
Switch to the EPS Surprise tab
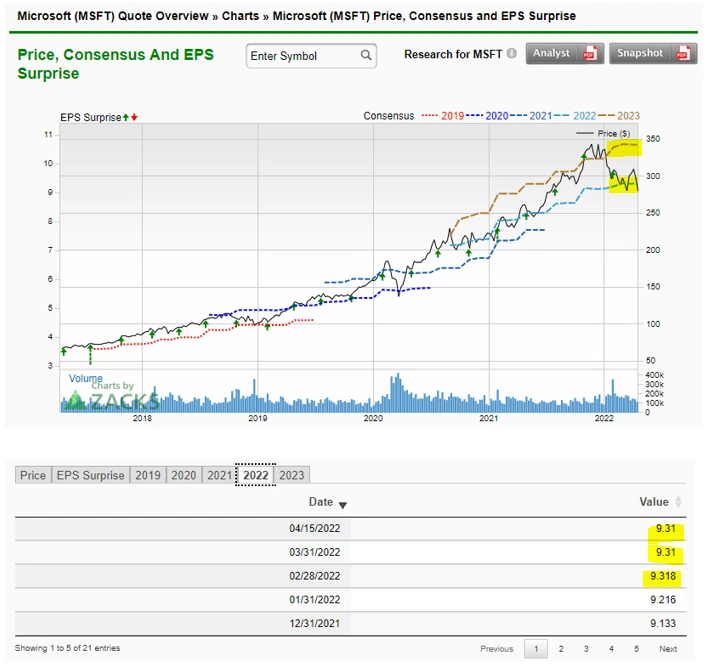(x=90, y=475)
